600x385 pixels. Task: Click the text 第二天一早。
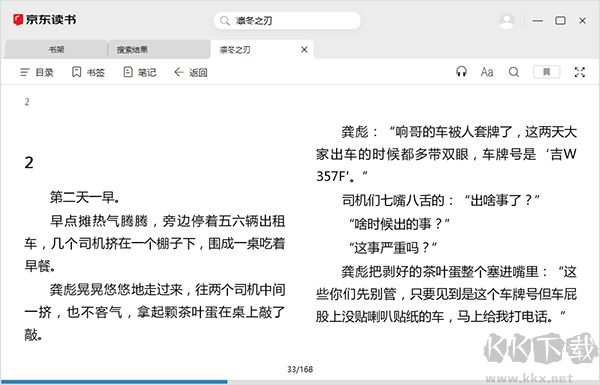(86, 198)
